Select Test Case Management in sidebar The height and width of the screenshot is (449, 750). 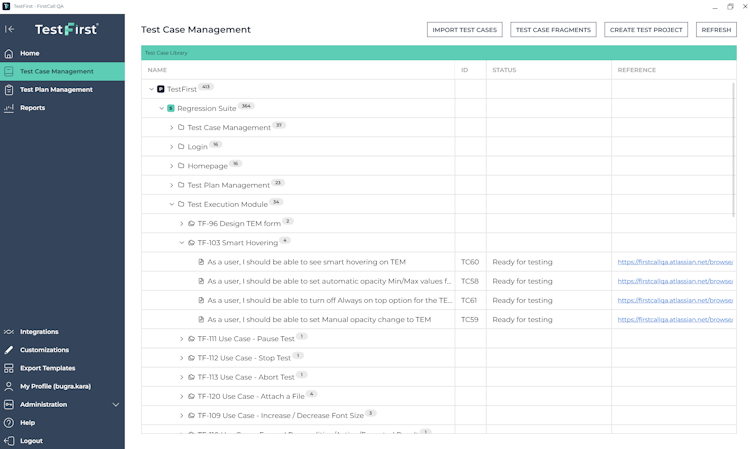pos(57,72)
